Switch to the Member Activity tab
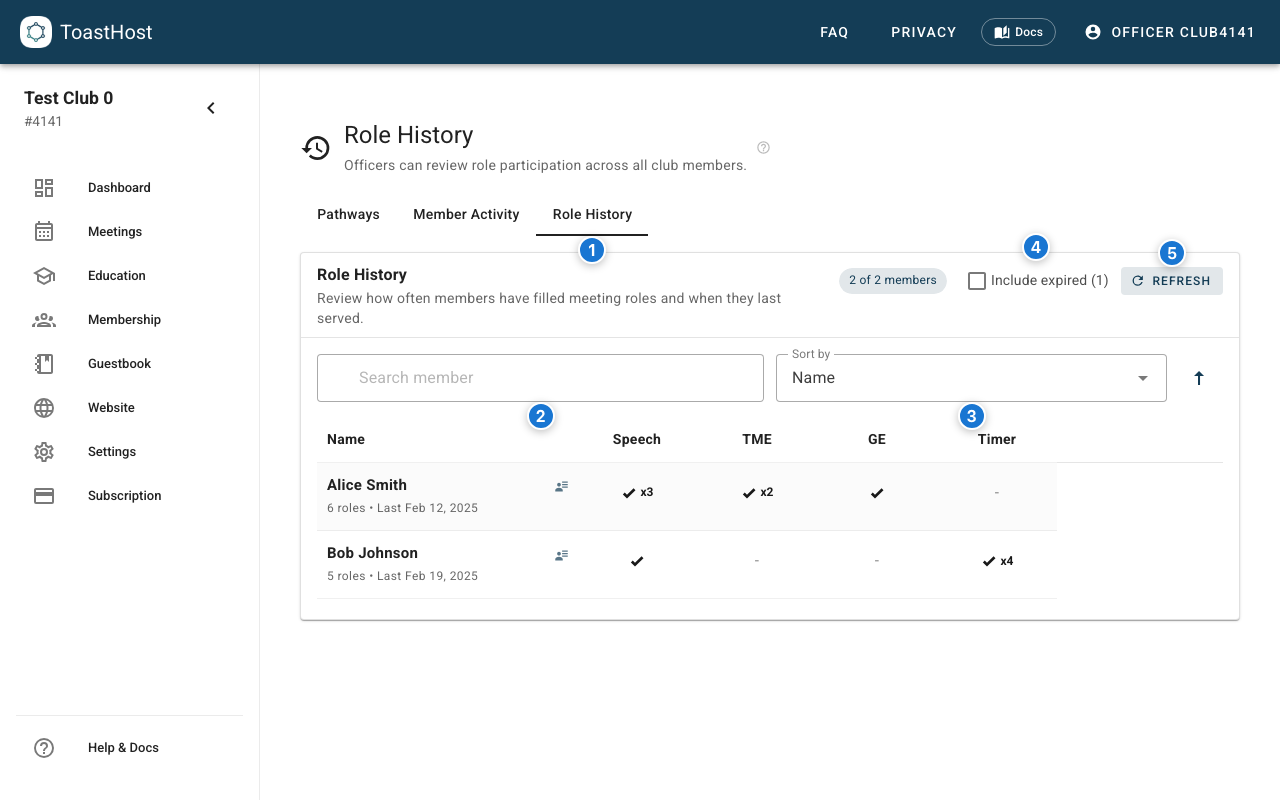The image size is (1280, 800). 466,214
